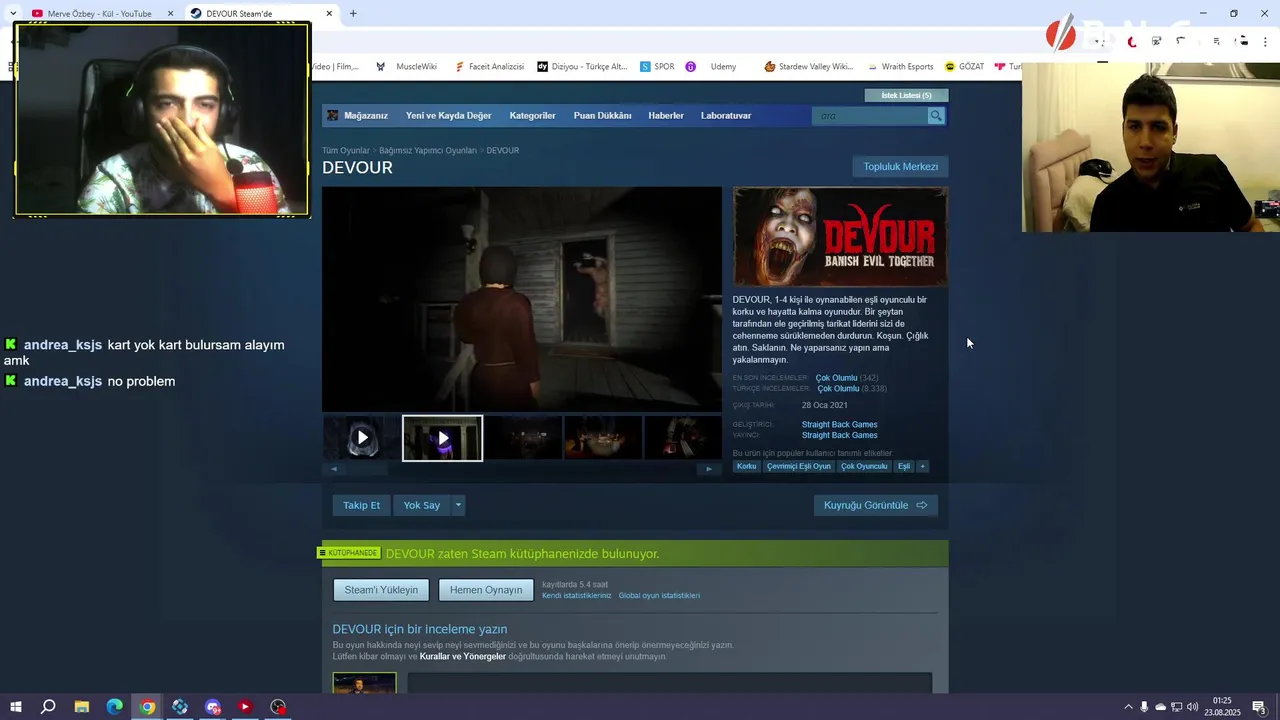Open Yeni ve Kayda Değer menu
This screenshot has width=1280, height=720.
coord(448,116)
